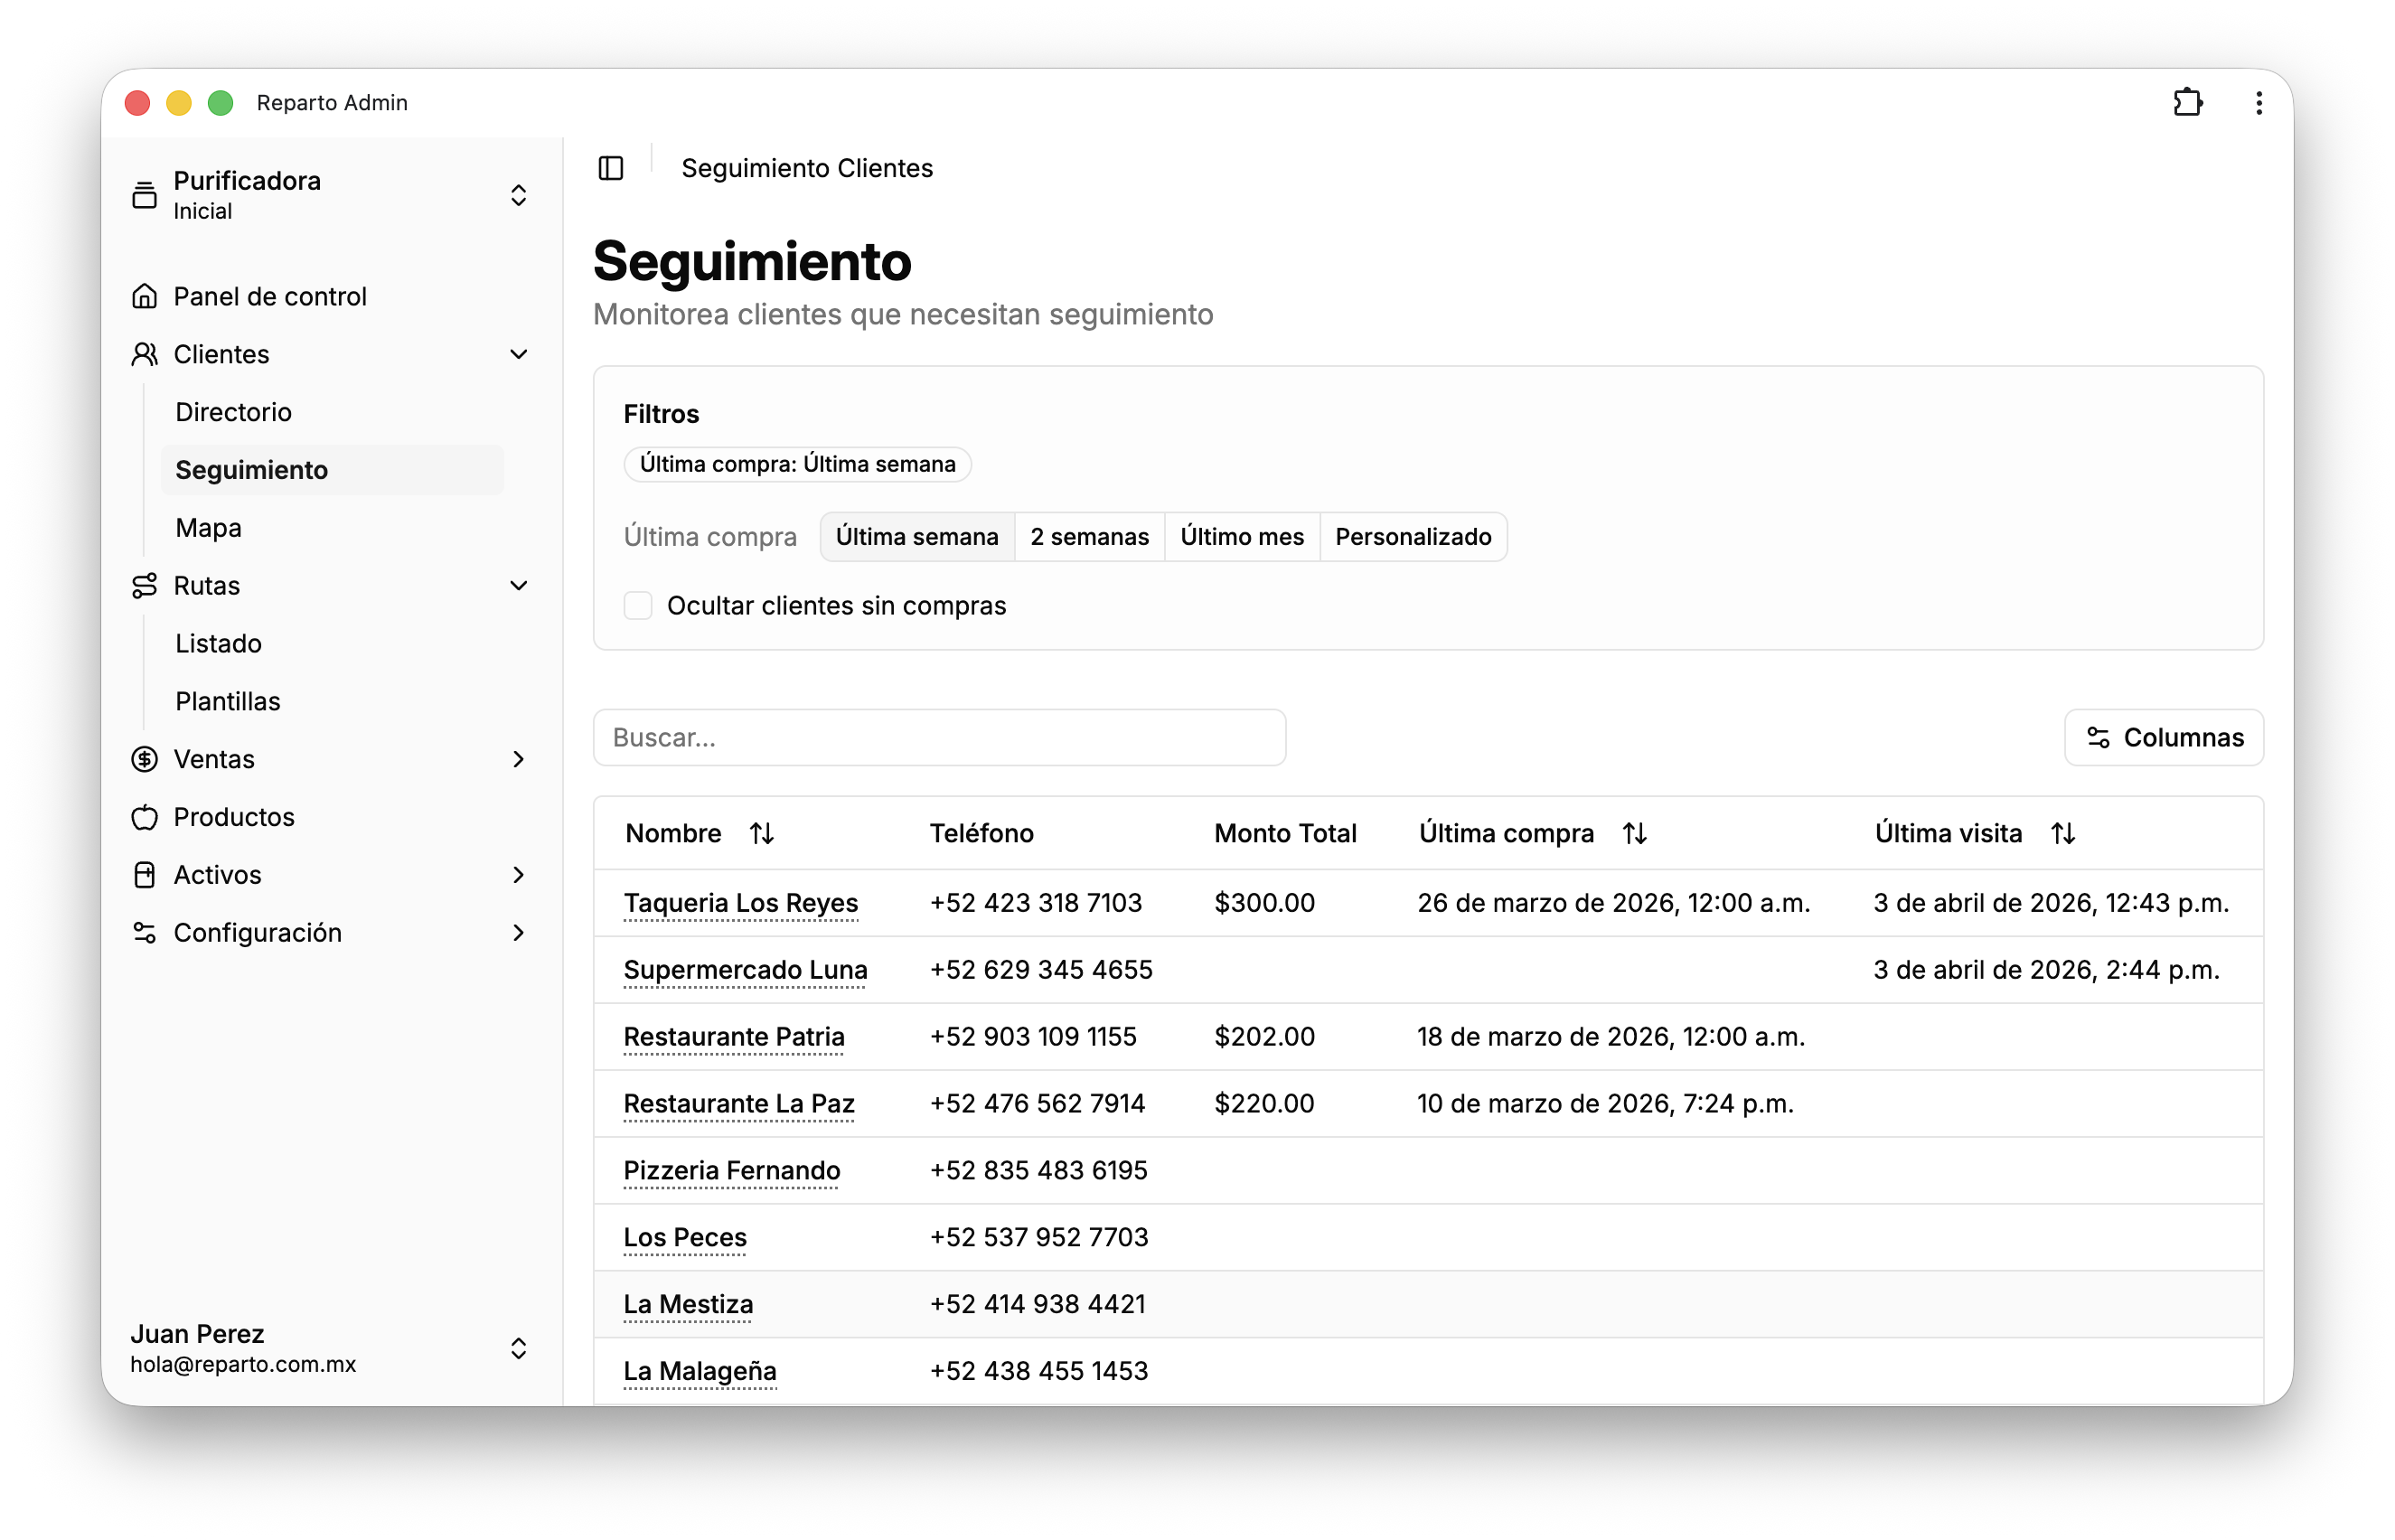The image size is (2395, 1540).
Task: Click '3 de abril de 2026, 2:44 p.m.'
Action: tap(2046, 970)
